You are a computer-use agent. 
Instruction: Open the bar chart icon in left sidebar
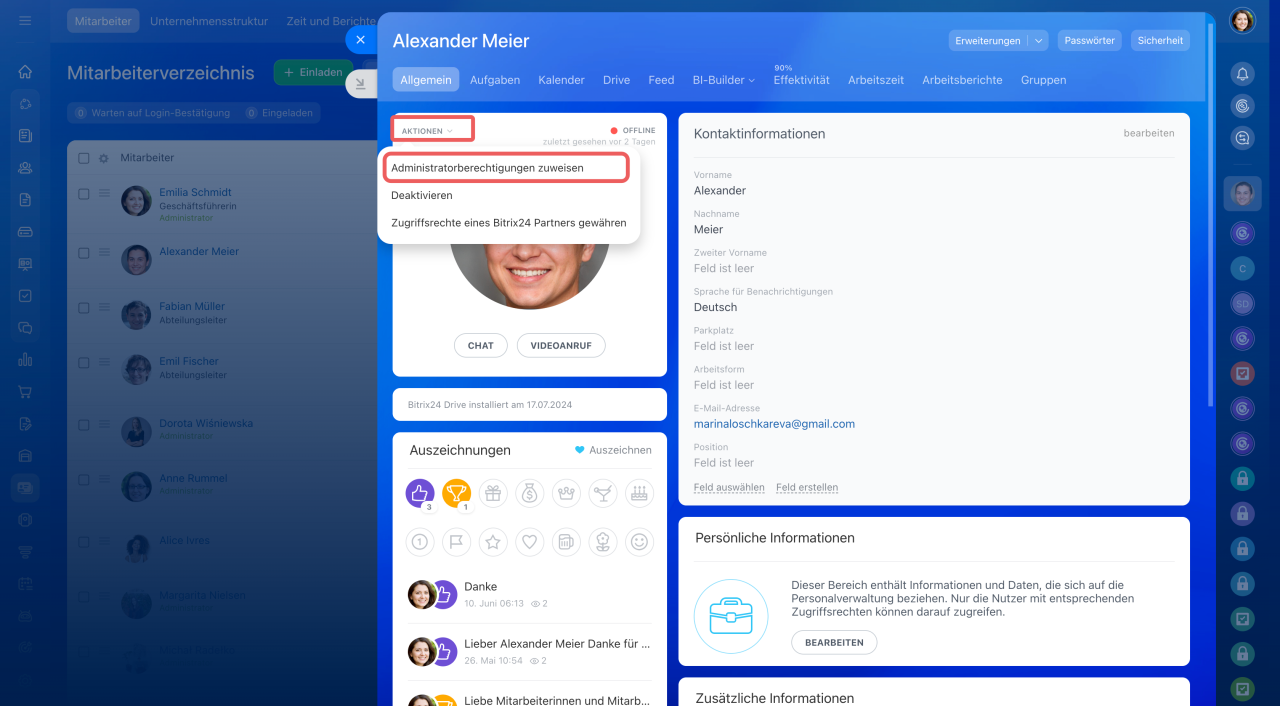coord(25,359)
